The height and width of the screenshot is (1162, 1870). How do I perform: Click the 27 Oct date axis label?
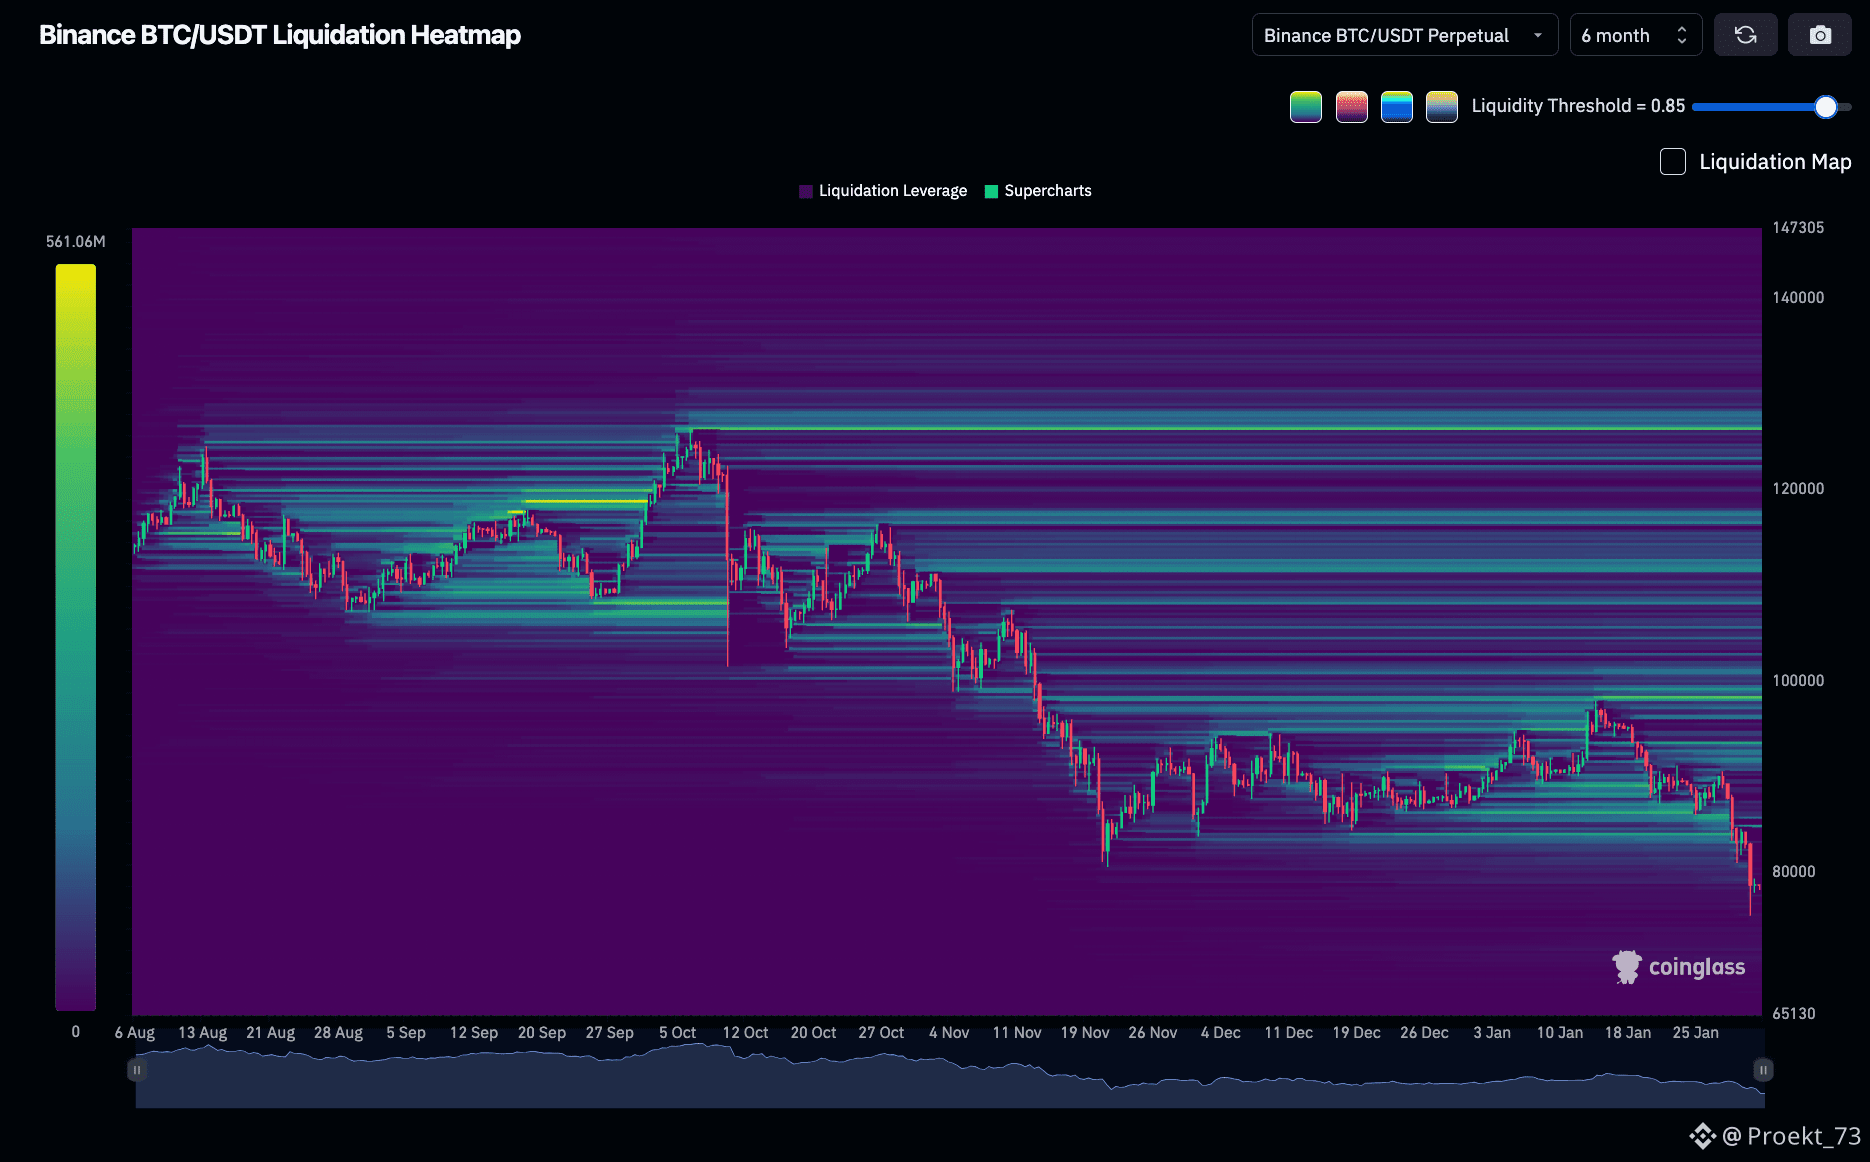click(x=881, y=1033)
